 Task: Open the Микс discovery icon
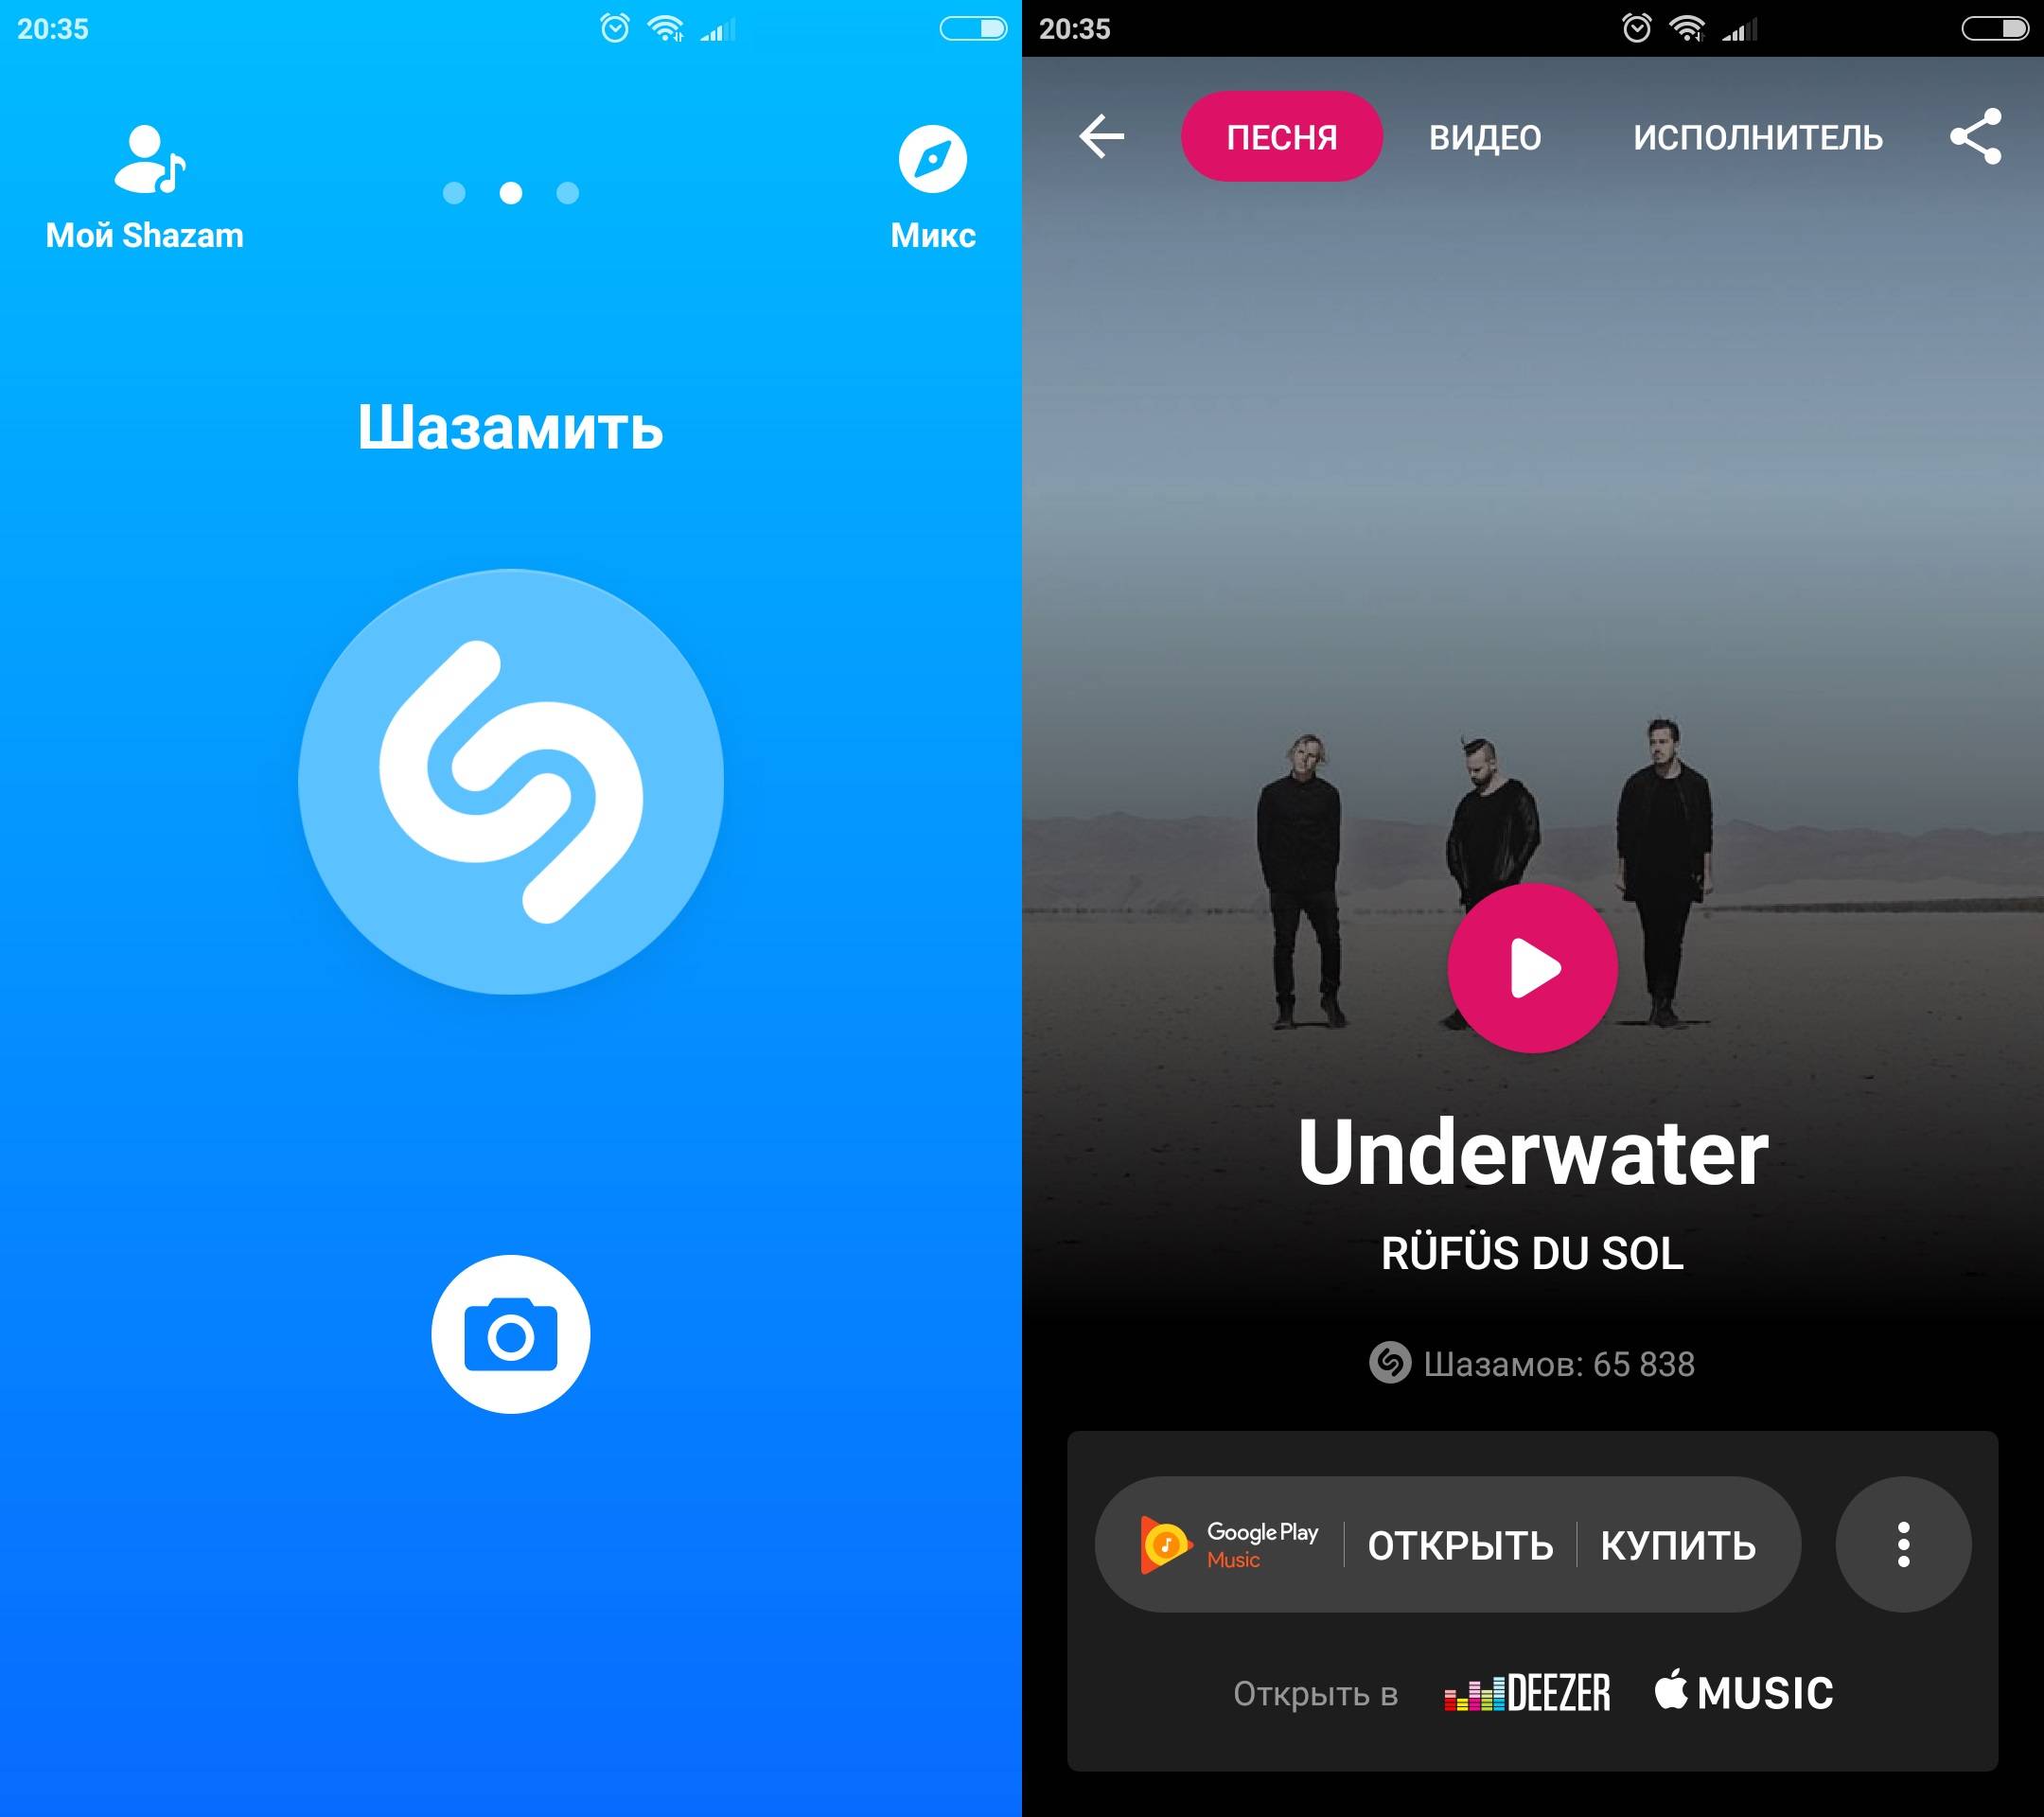coord(929,160)
